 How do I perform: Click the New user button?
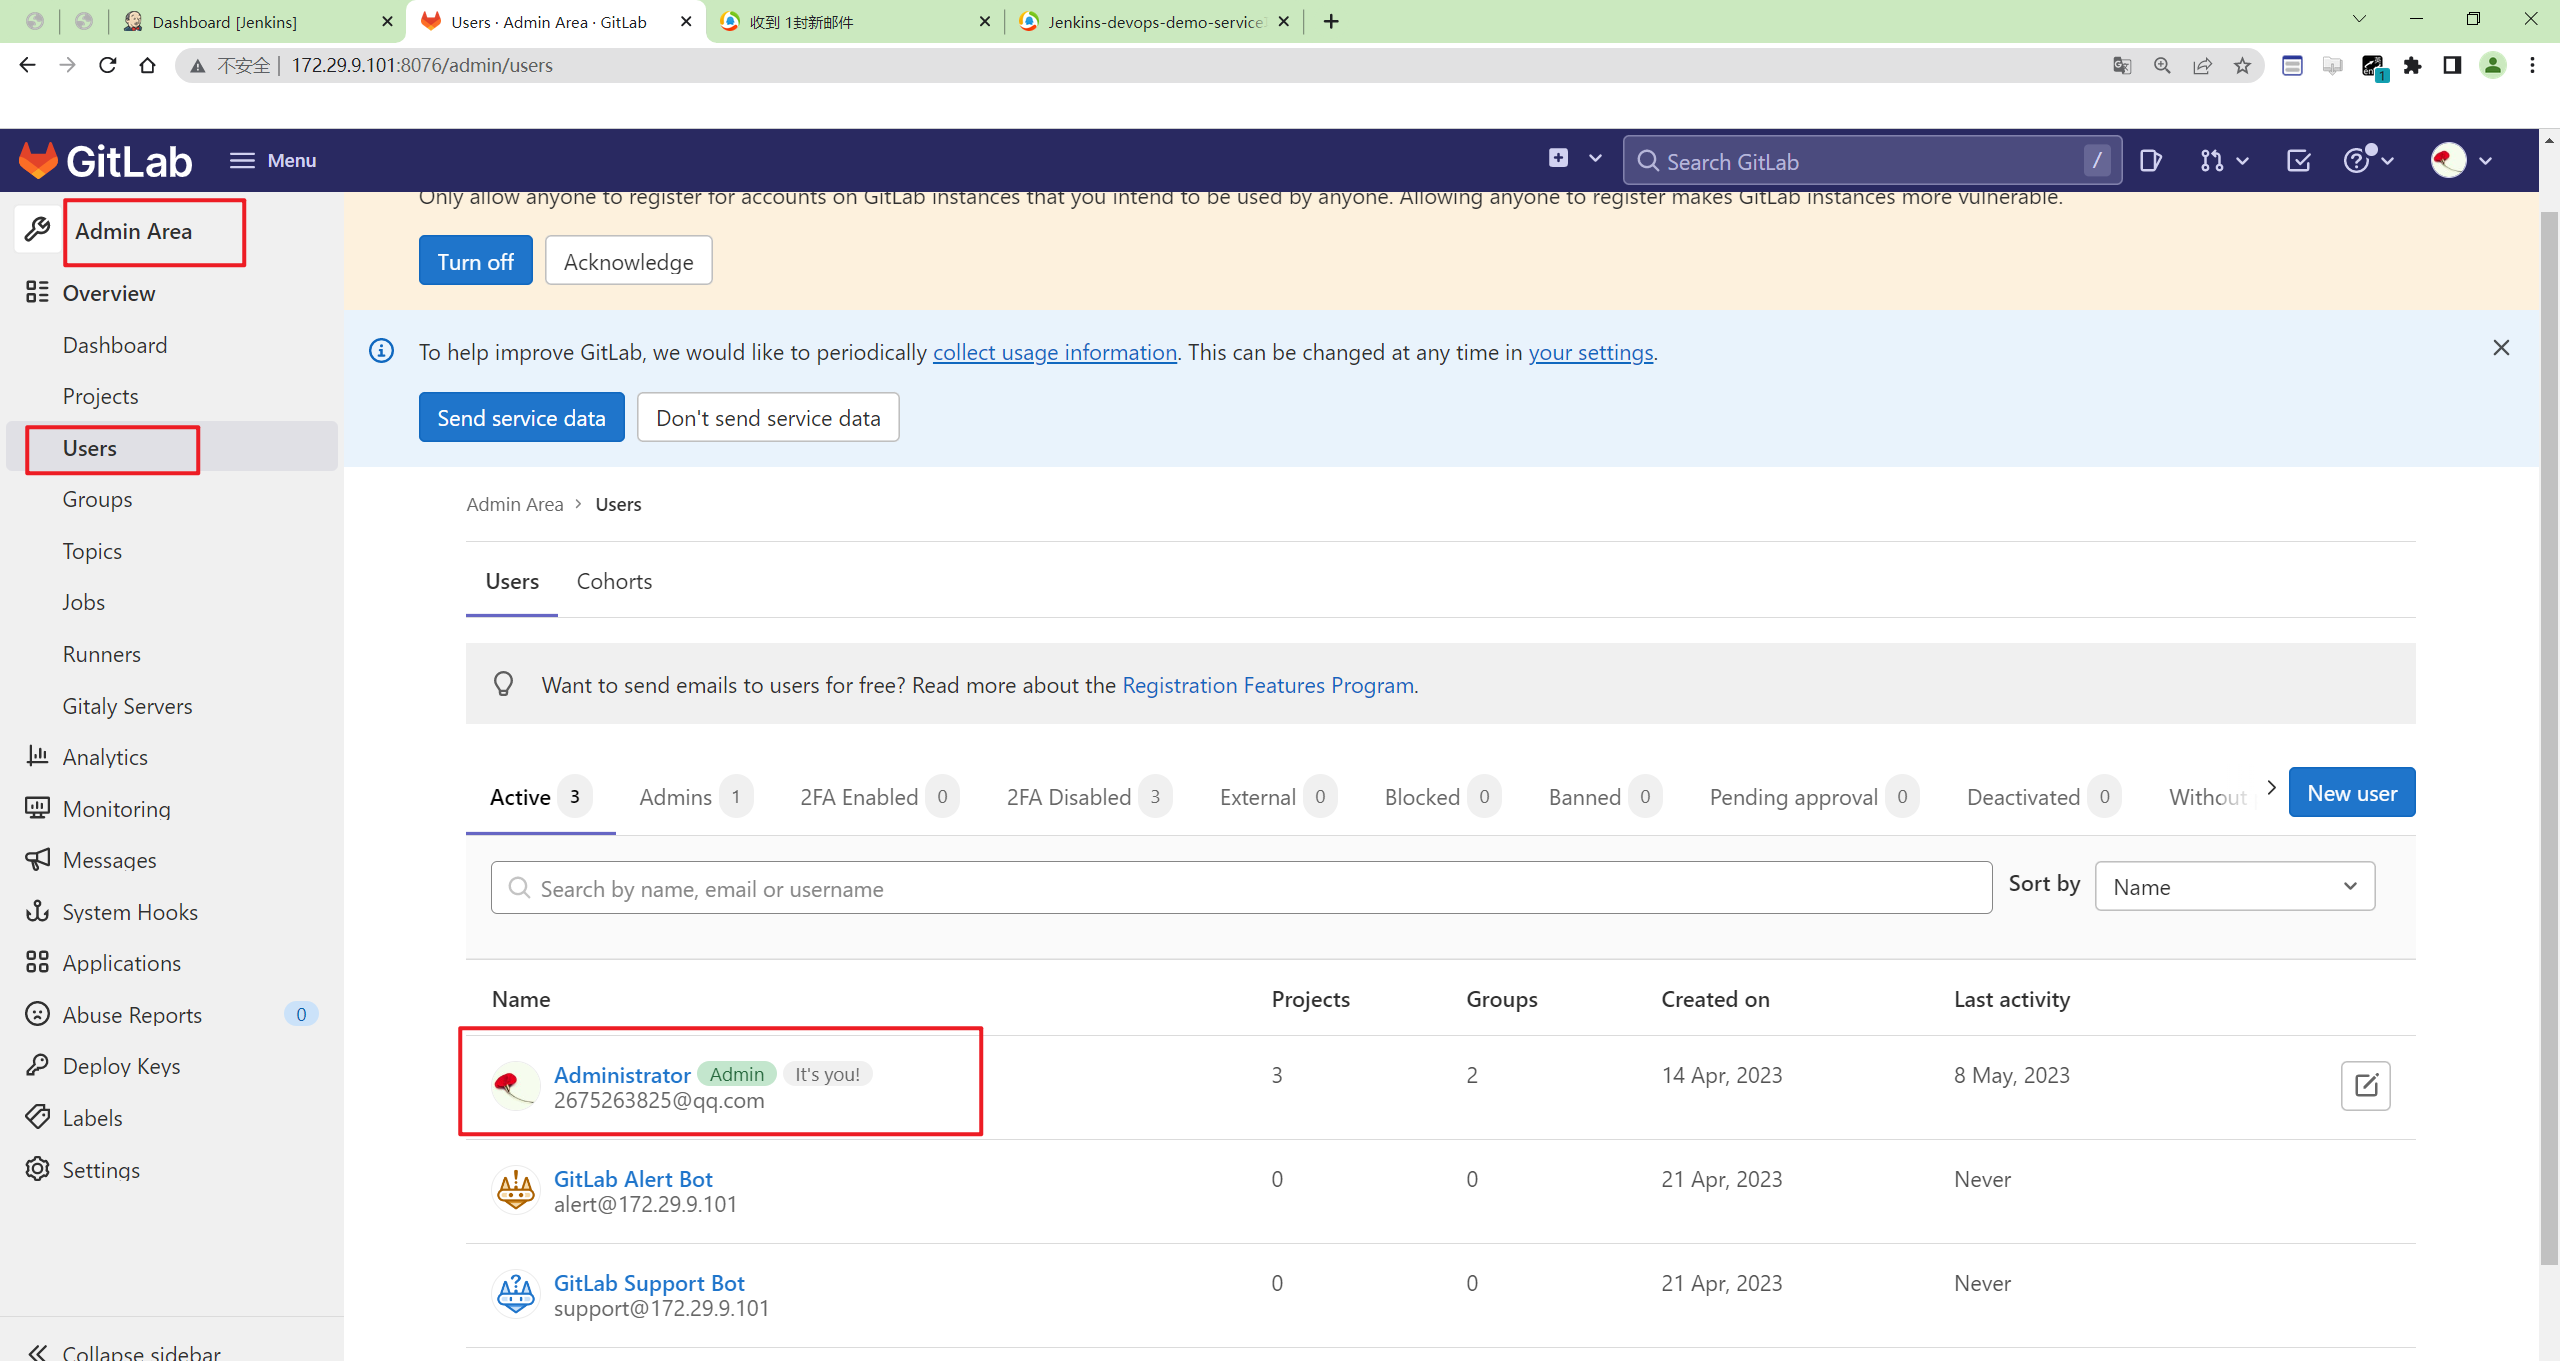(x=2352, y=792)
